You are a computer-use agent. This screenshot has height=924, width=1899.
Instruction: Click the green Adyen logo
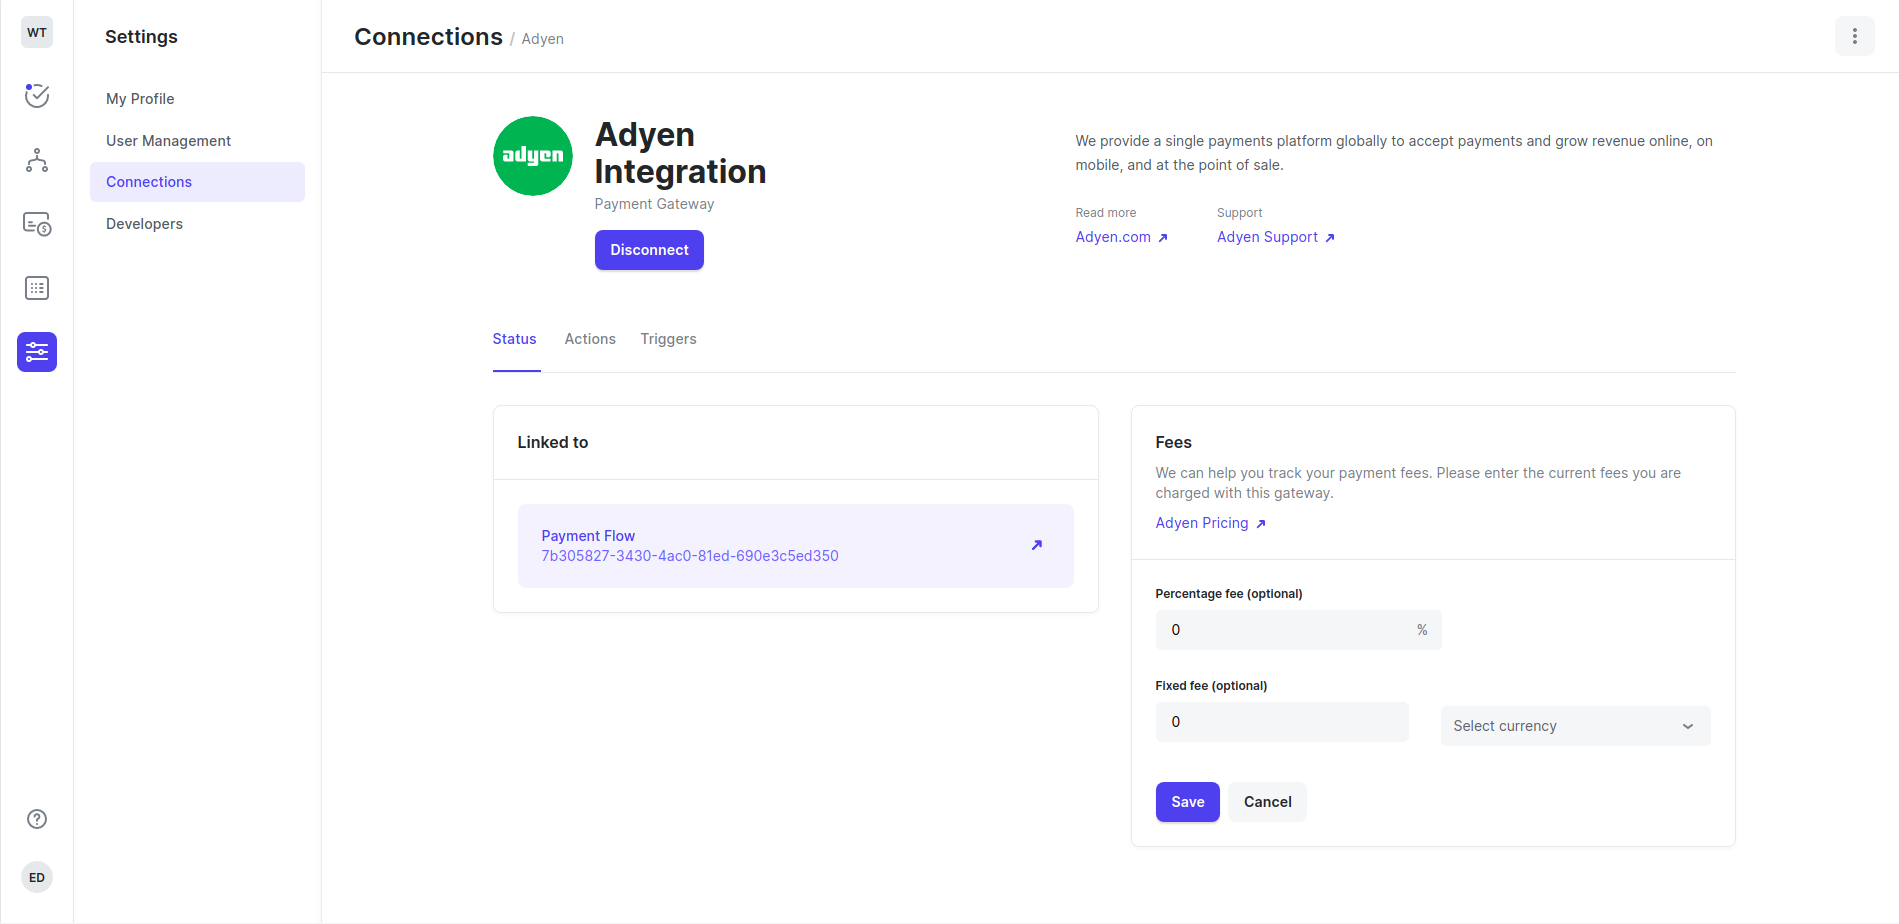pyautogui.click(x=532, y=156)
